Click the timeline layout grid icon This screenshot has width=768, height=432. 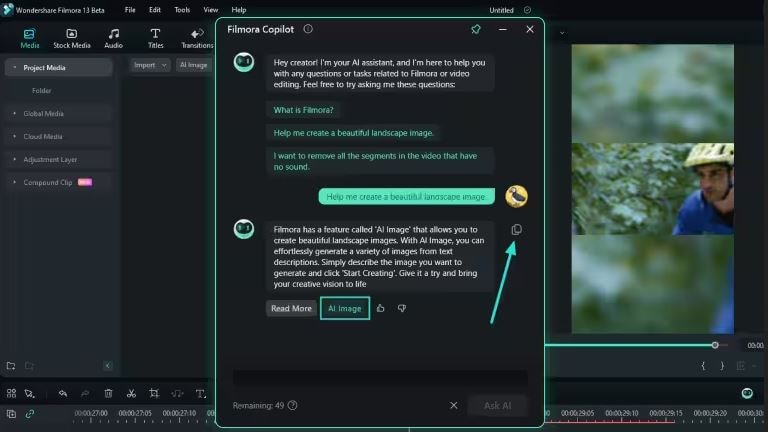[x=11, y=393]
